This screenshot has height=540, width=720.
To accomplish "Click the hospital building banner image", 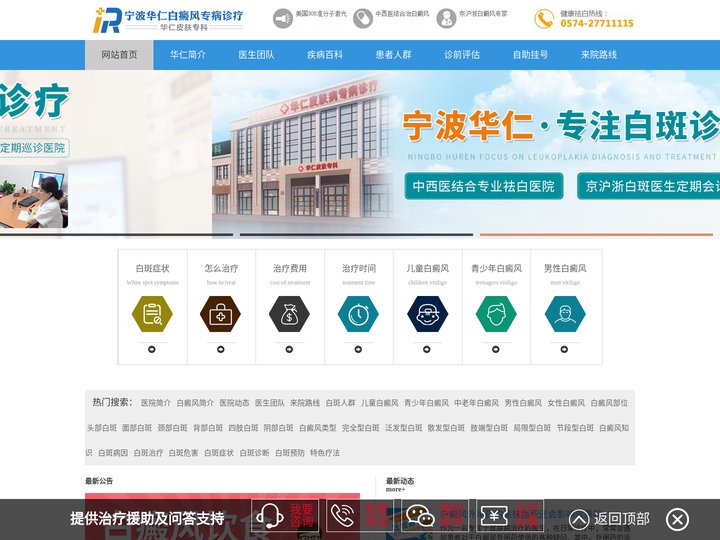I will click(x=303, y=154).
